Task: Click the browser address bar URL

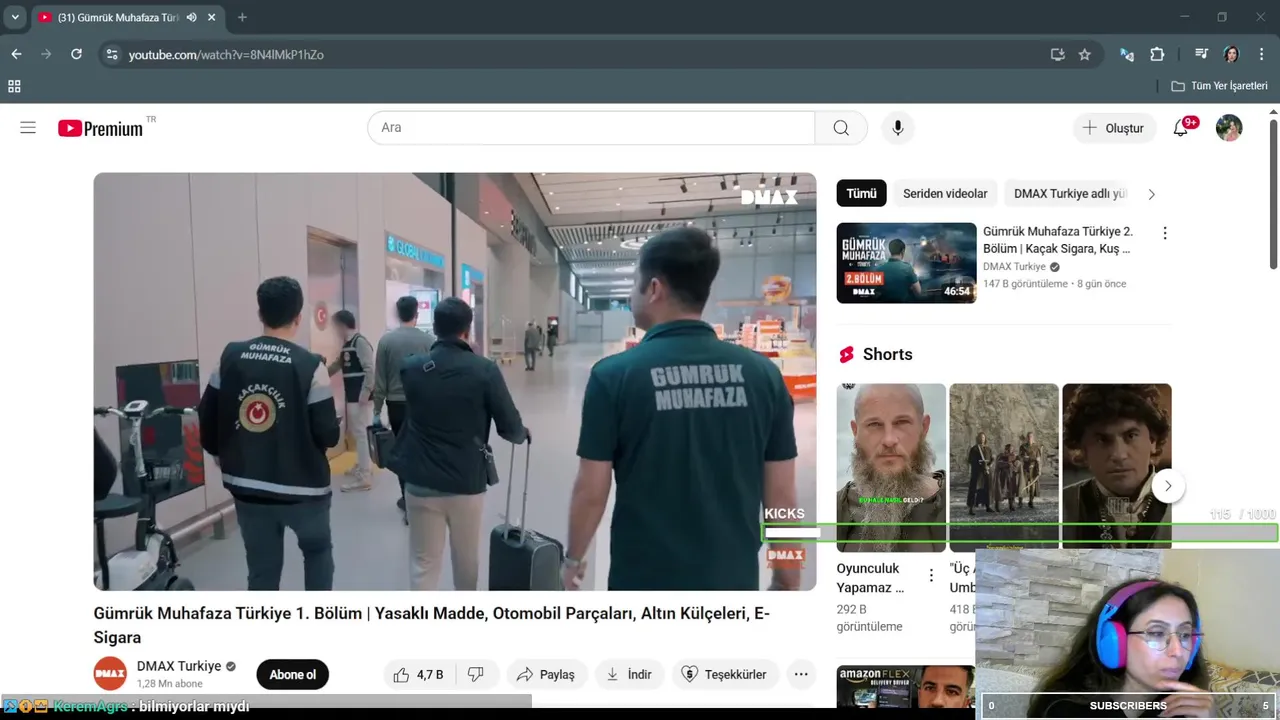Action: [226, 55]
